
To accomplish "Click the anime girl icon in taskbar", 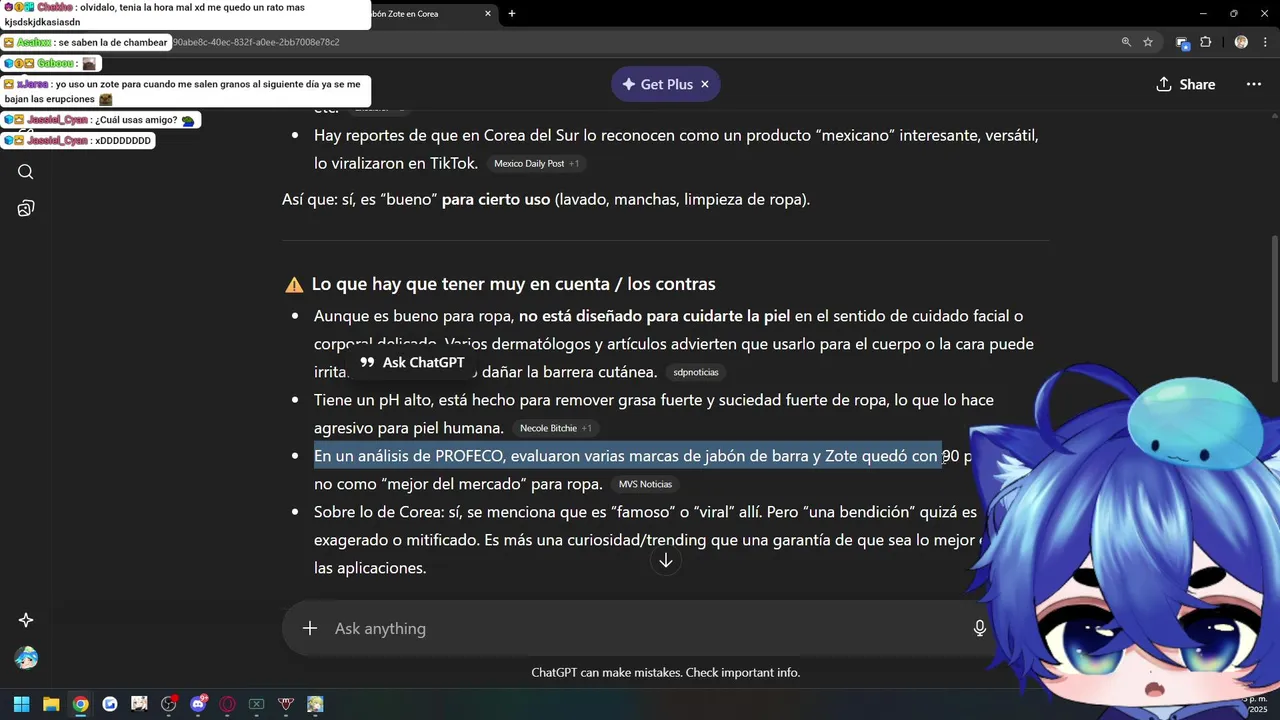I will (x=139, y=704).
